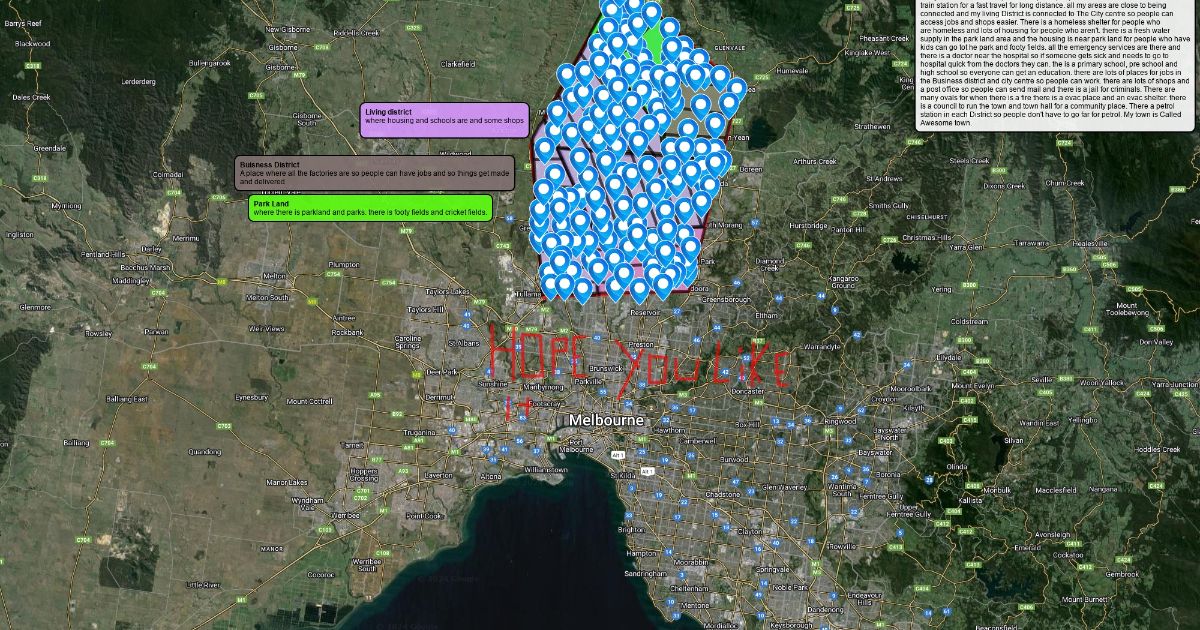Click the Port Melbourne map label
Image resolution: width=1200 pixels, height=630 pixels.
click(575, 446)
